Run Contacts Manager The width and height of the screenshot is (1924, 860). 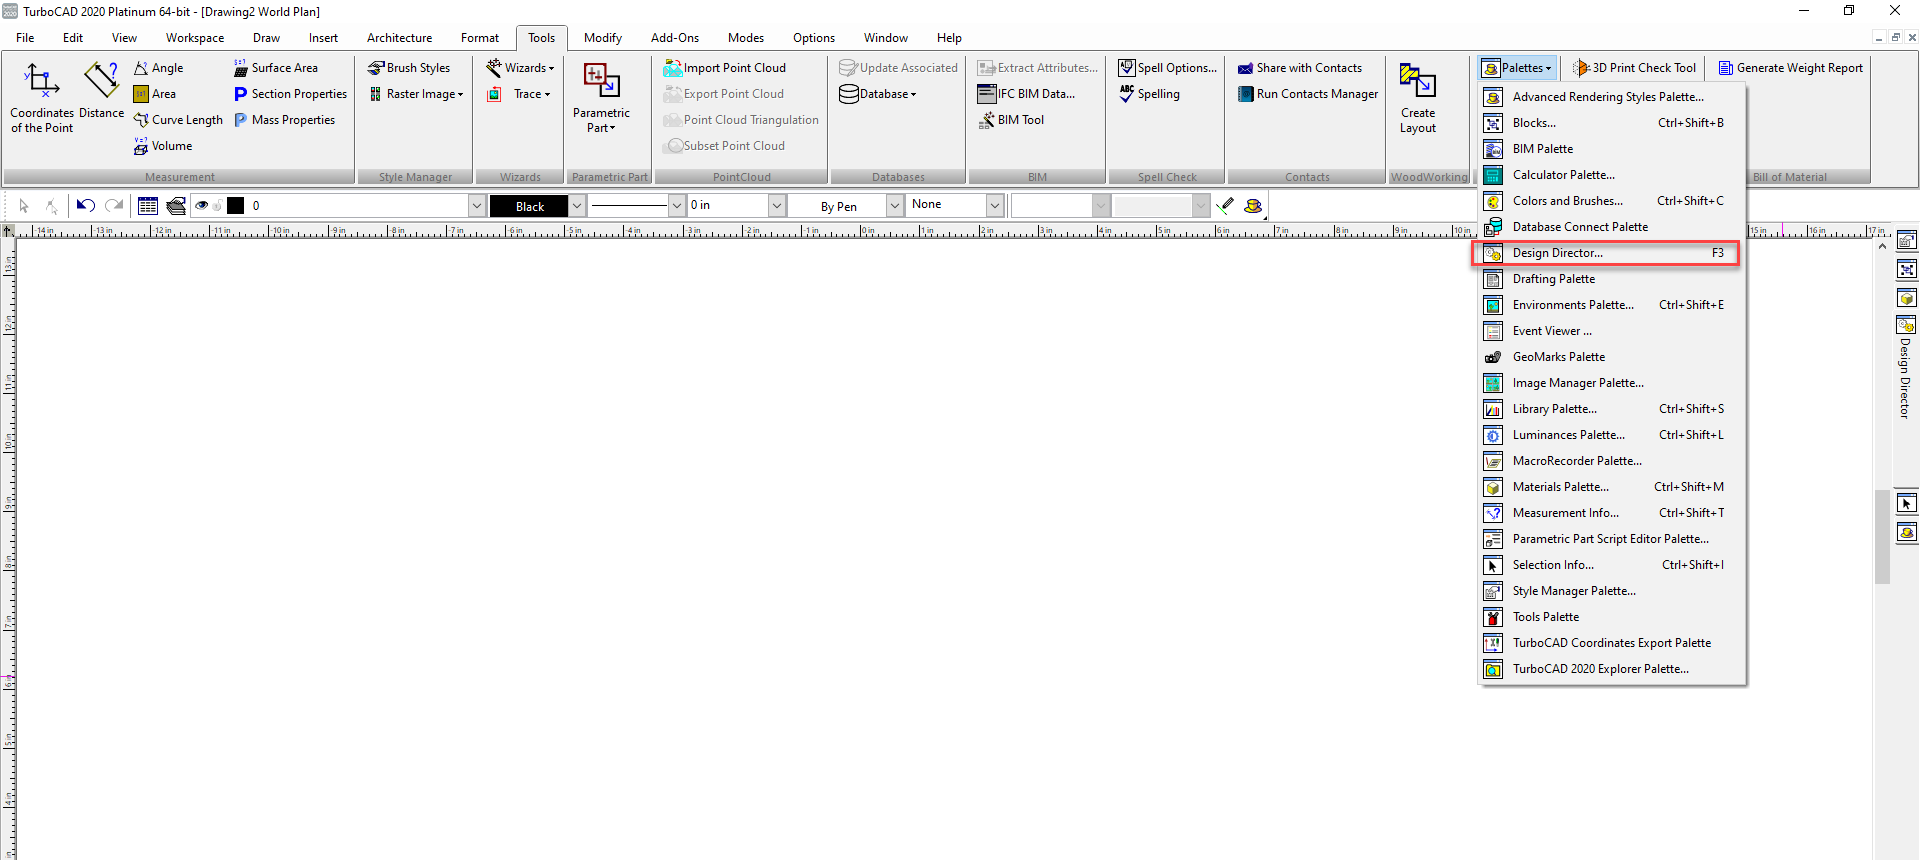pyautogui.click(x=1308, y=94)
